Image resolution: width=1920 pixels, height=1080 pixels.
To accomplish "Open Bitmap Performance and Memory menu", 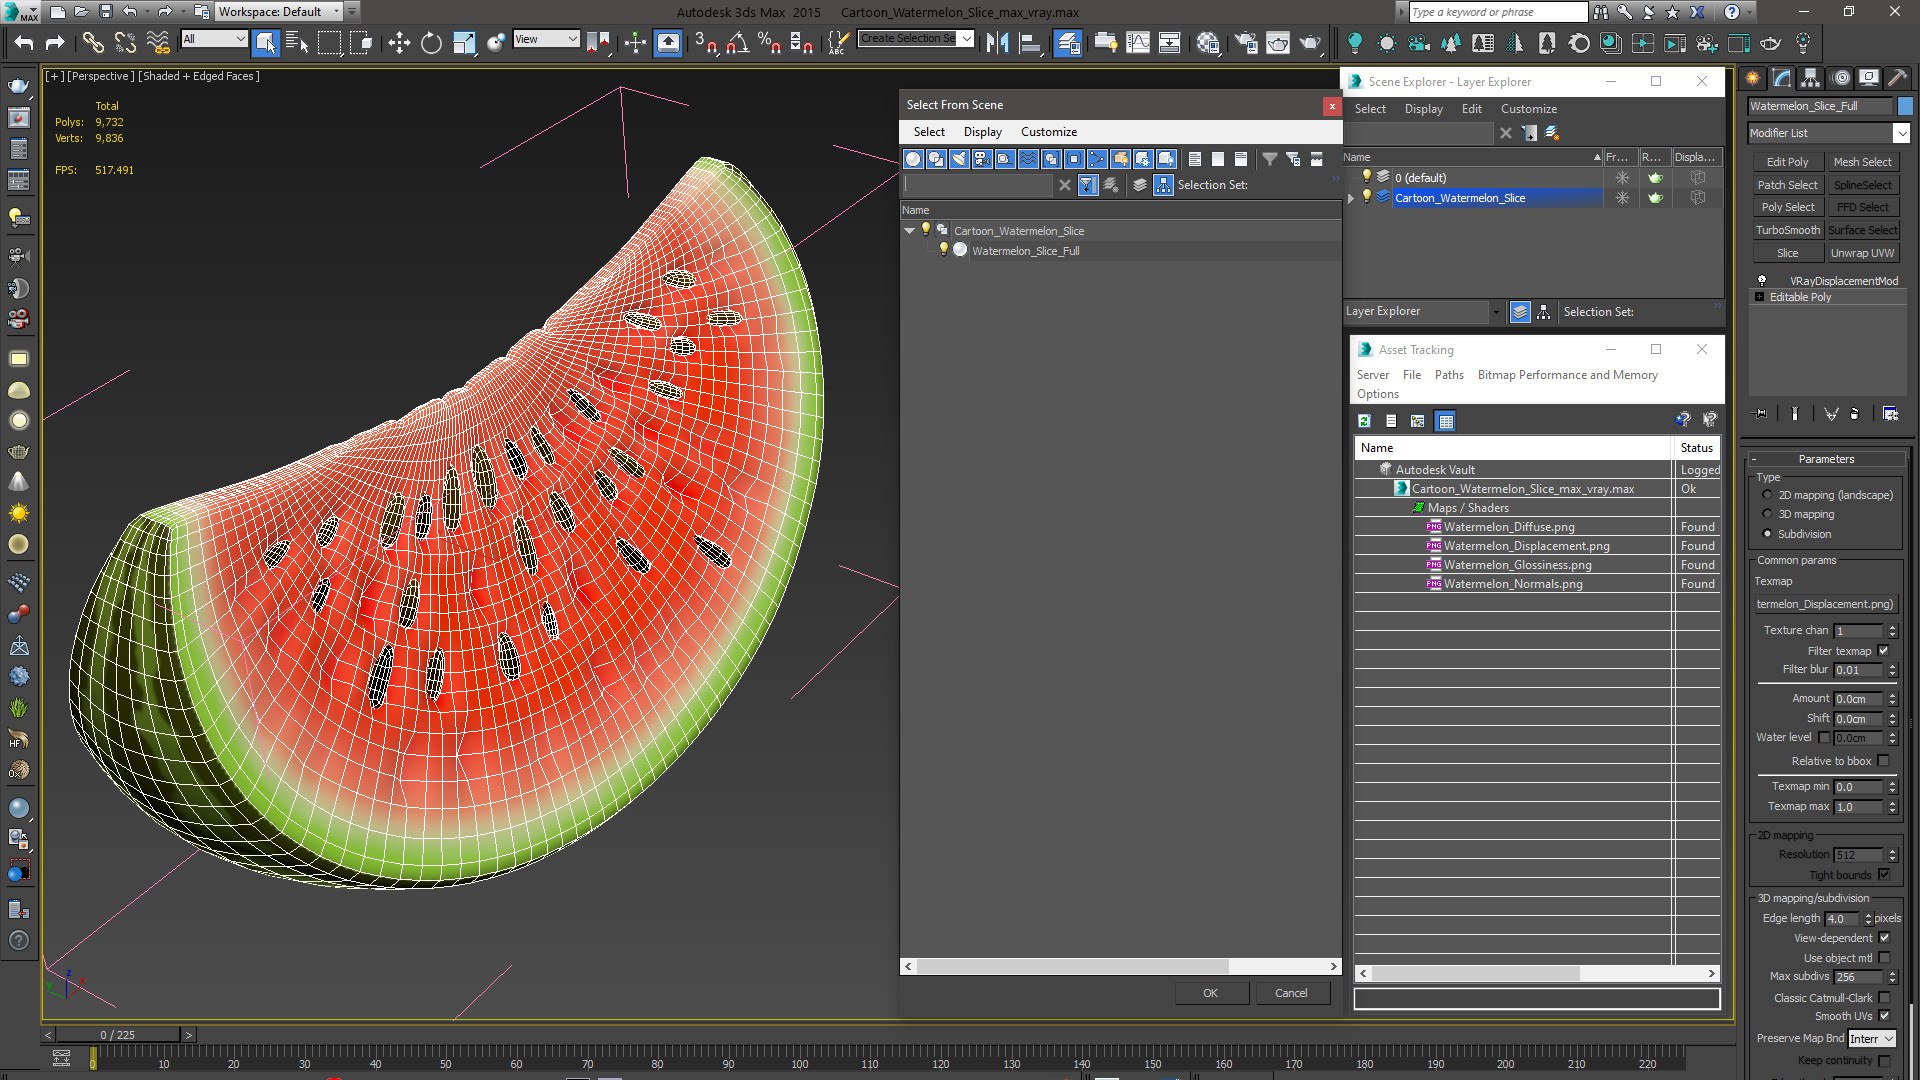I will [1567, 375].
